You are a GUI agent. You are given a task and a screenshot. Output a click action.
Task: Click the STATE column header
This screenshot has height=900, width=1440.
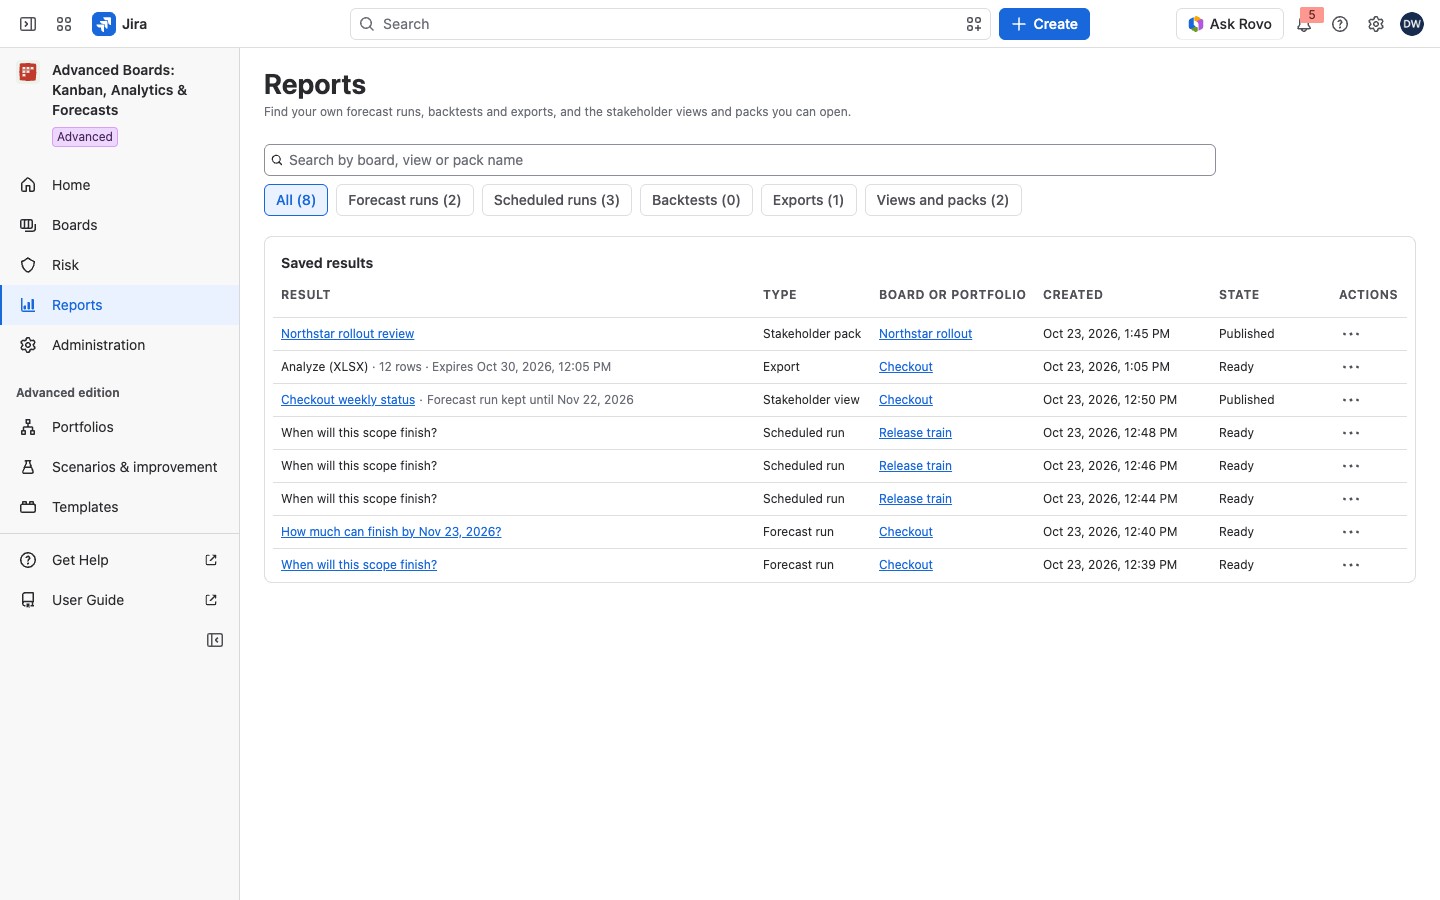pos(1239,295)
